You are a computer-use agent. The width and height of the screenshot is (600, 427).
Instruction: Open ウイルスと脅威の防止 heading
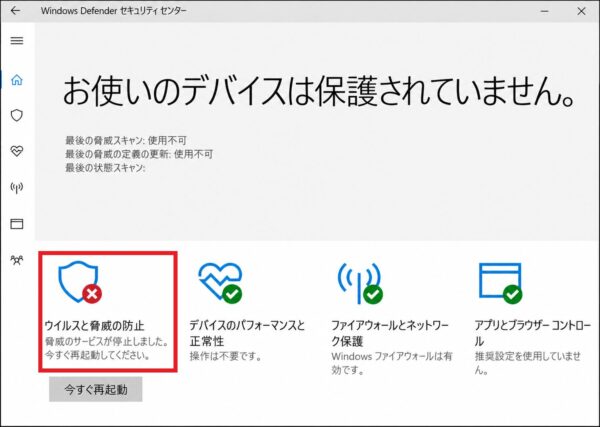coord(95,326)
